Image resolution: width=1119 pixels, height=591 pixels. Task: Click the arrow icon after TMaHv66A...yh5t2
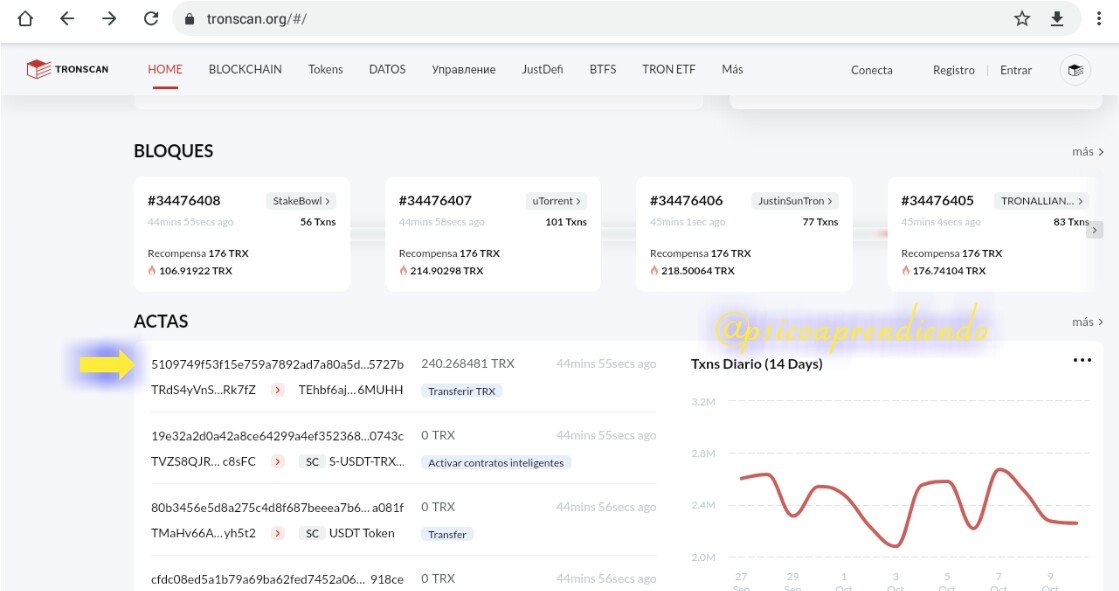(x=278, y=533)
